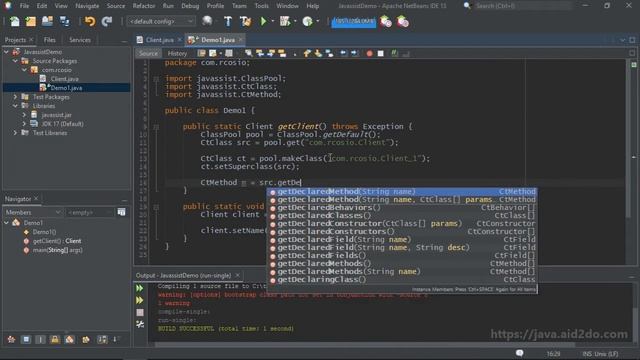
Task: Start macro recording with red circle icon
Action: pos(369,53)
